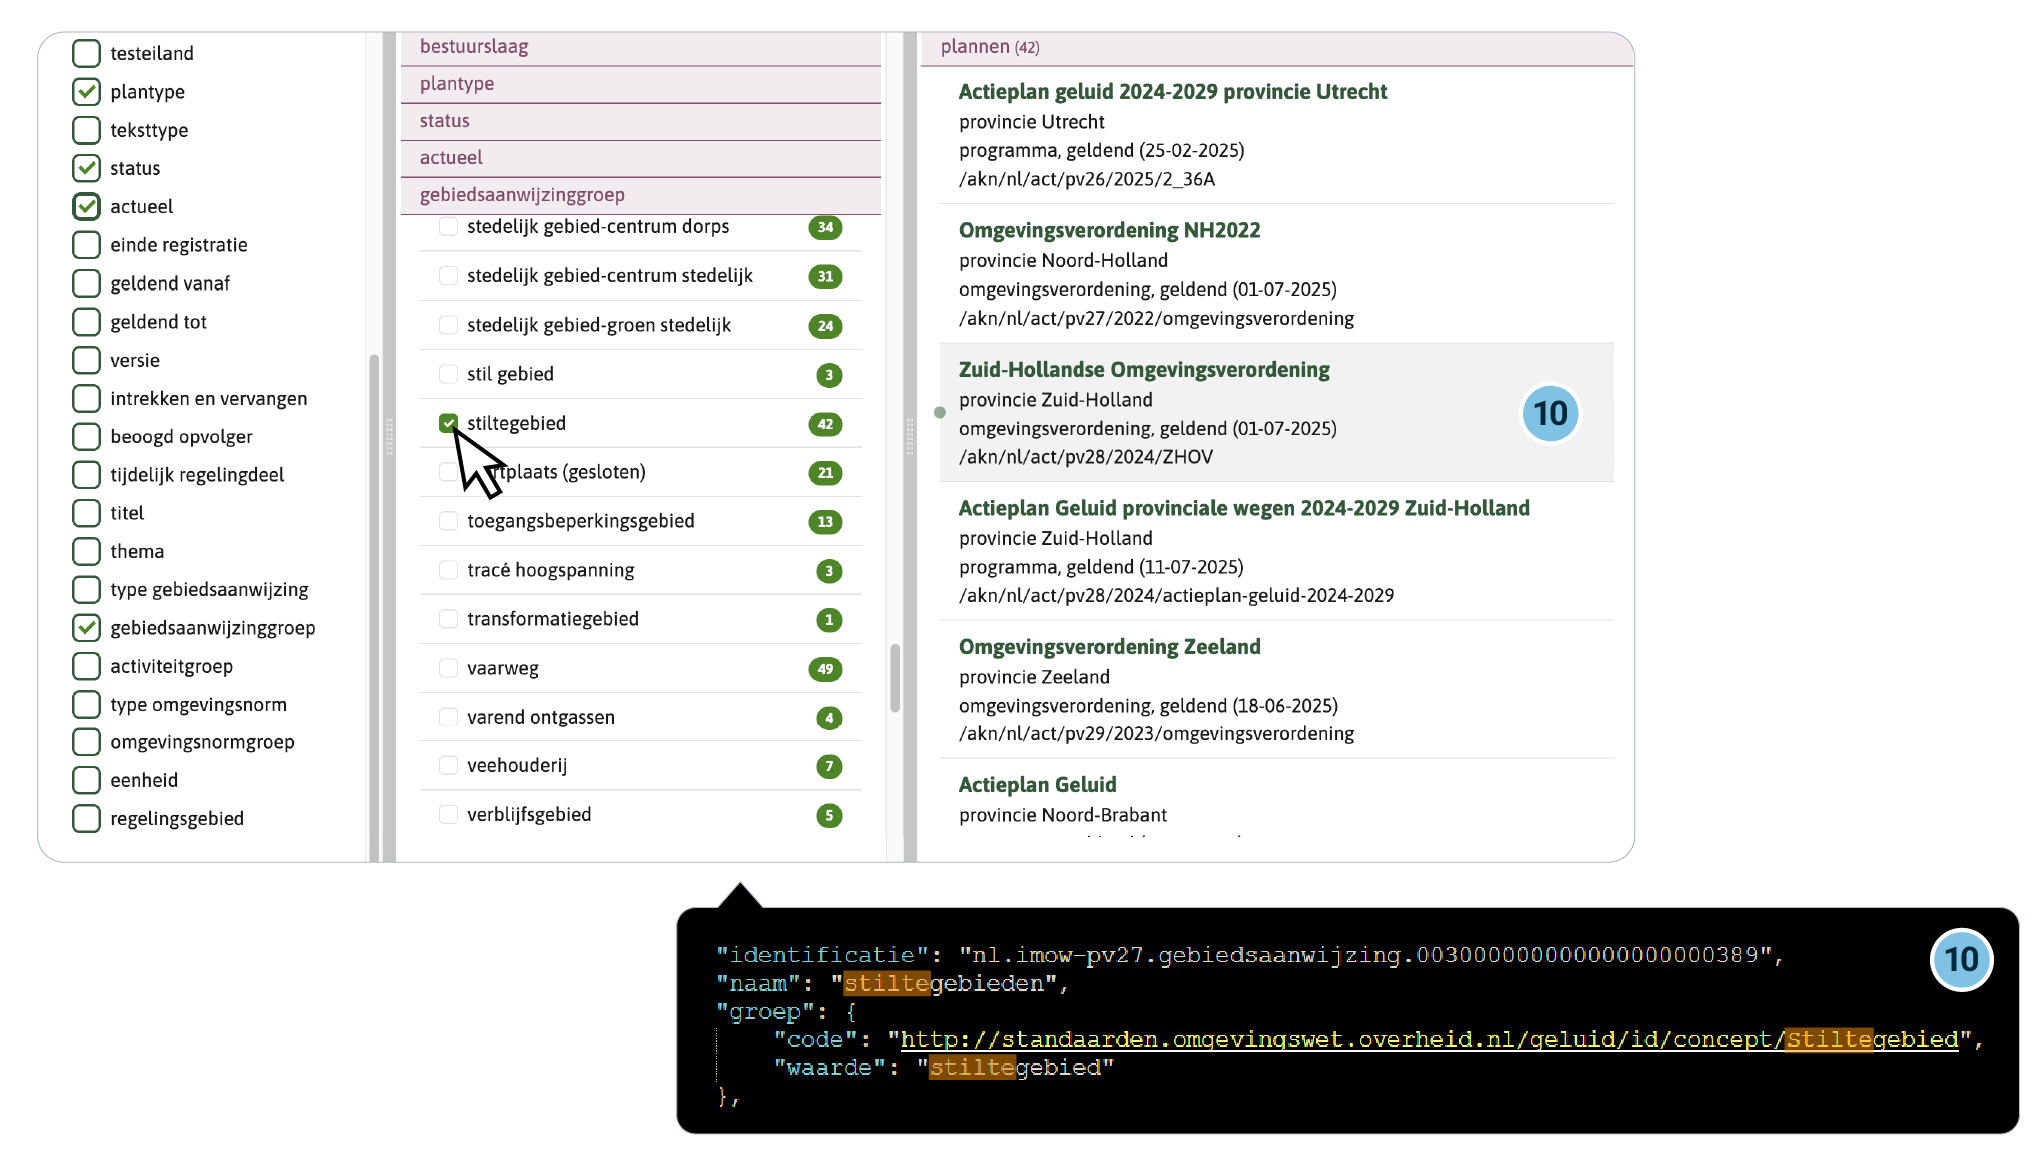Click the grey dot marker left of Zuid-Hollandse Omgevingsverordening

pyautogui.click(x=940, y=412)
